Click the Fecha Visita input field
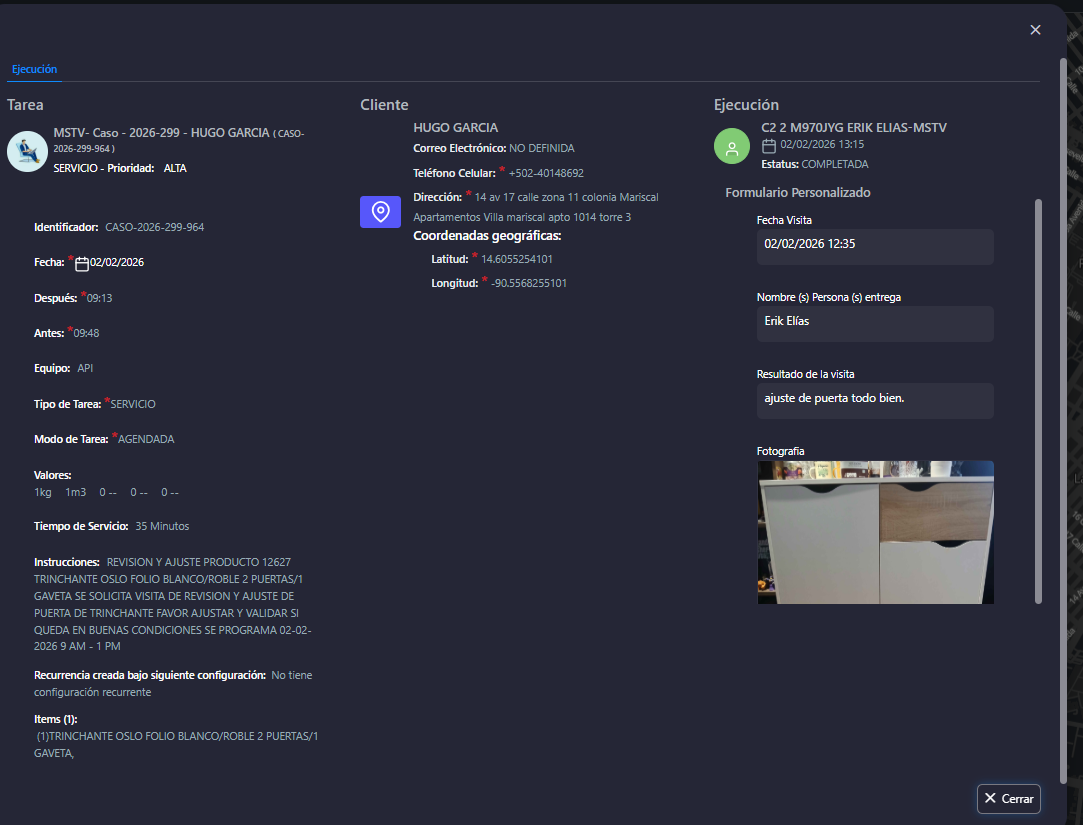Viewport: 1083px width, 825px height. [x=874, y=244]
